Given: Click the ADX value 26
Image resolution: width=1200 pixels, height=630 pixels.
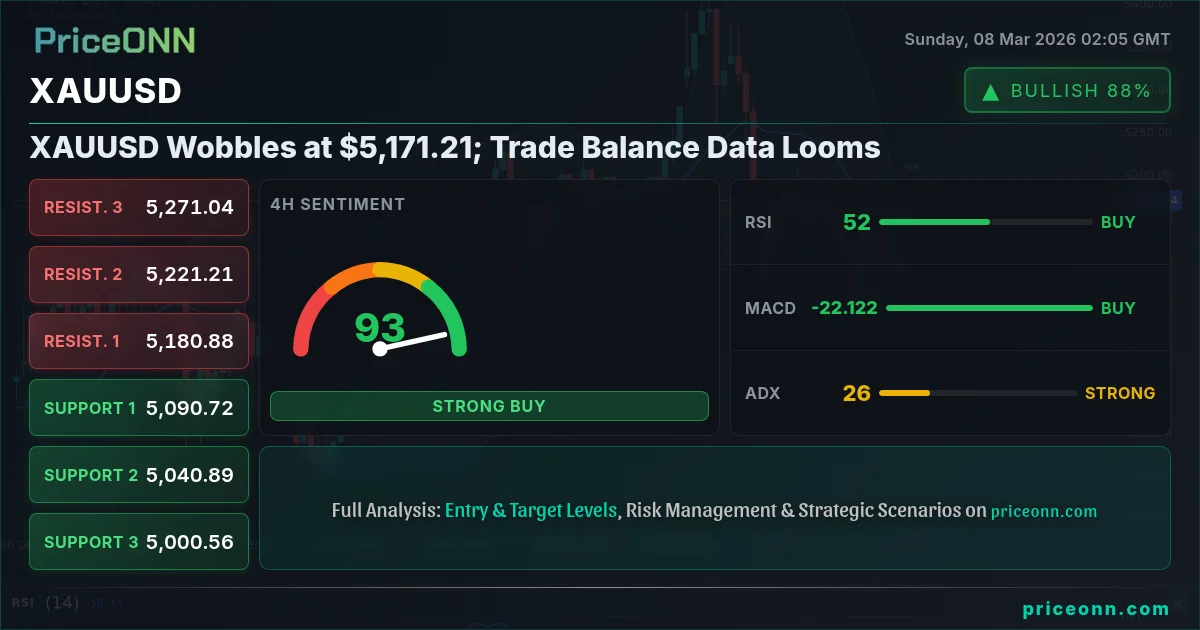Looking at the screenshot, I should point(857,393).
